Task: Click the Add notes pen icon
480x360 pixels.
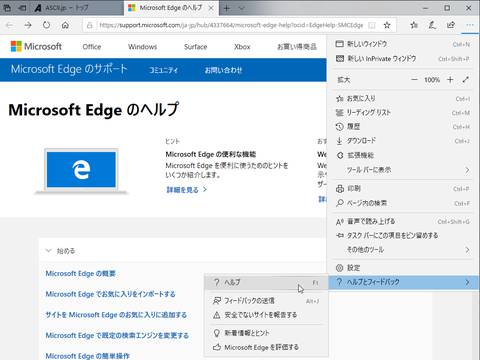Action: point(432,25)
